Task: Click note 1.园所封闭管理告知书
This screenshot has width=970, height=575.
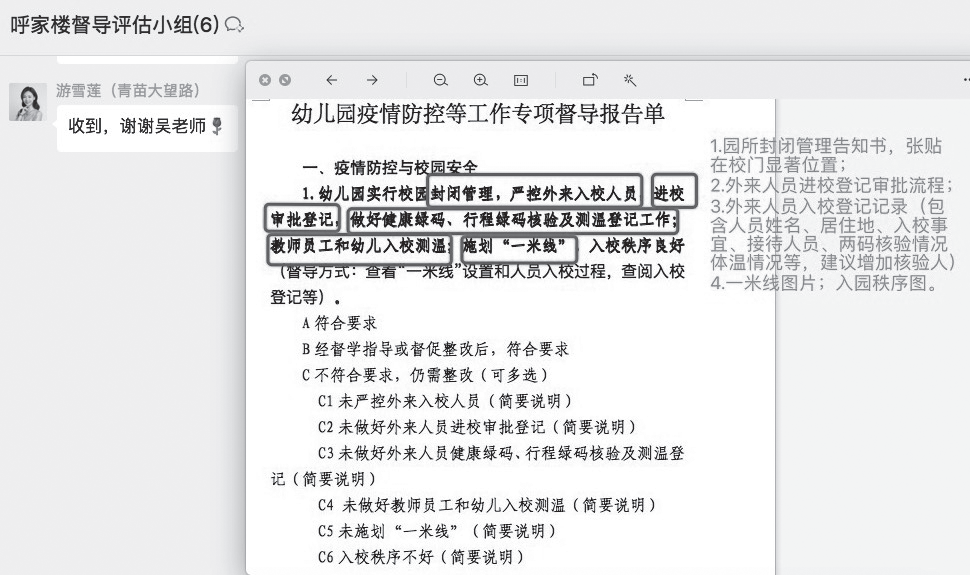Action: point(826,155)
